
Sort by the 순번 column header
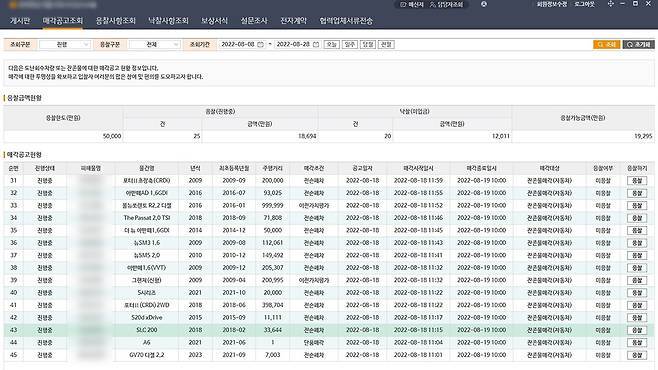click(x=13, y=168)
